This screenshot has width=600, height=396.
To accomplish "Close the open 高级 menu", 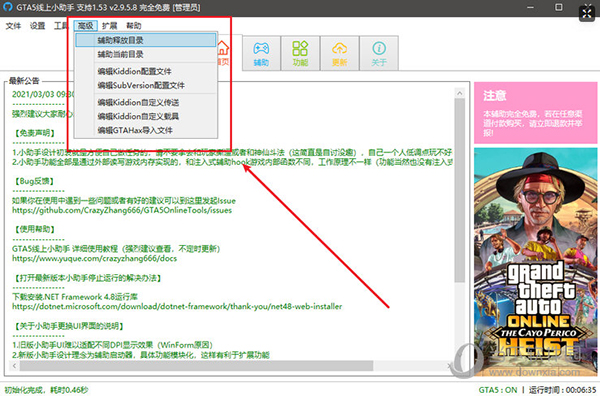I will point(85,26).
